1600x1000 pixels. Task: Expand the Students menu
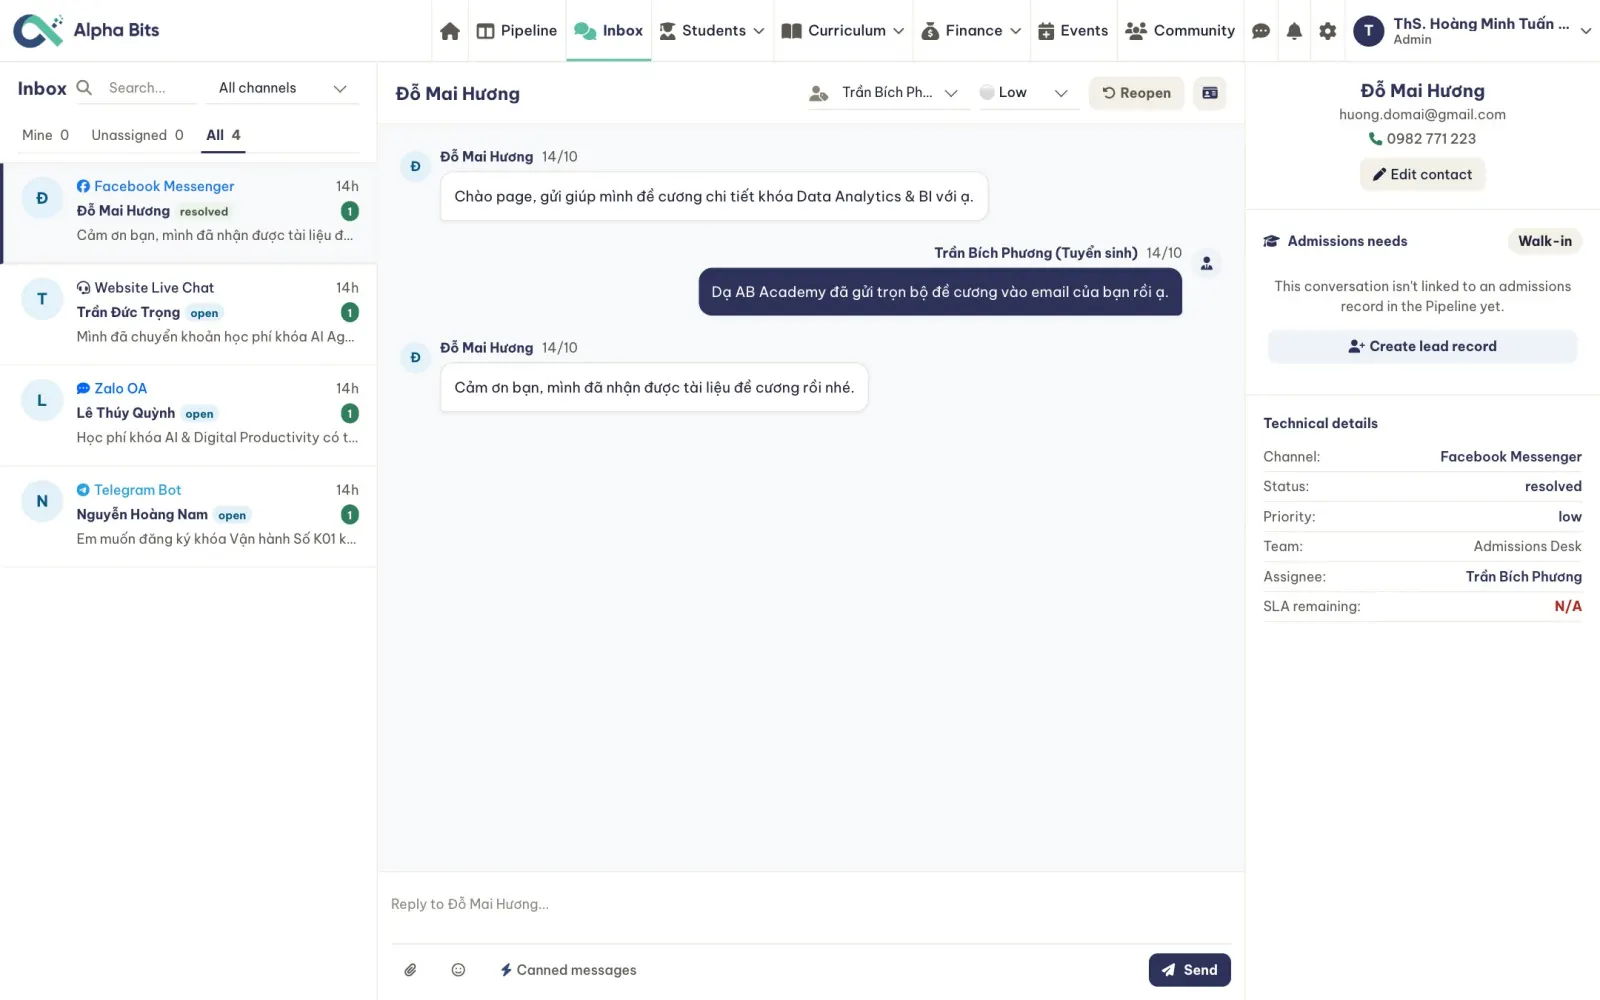(x=712, y=31)
